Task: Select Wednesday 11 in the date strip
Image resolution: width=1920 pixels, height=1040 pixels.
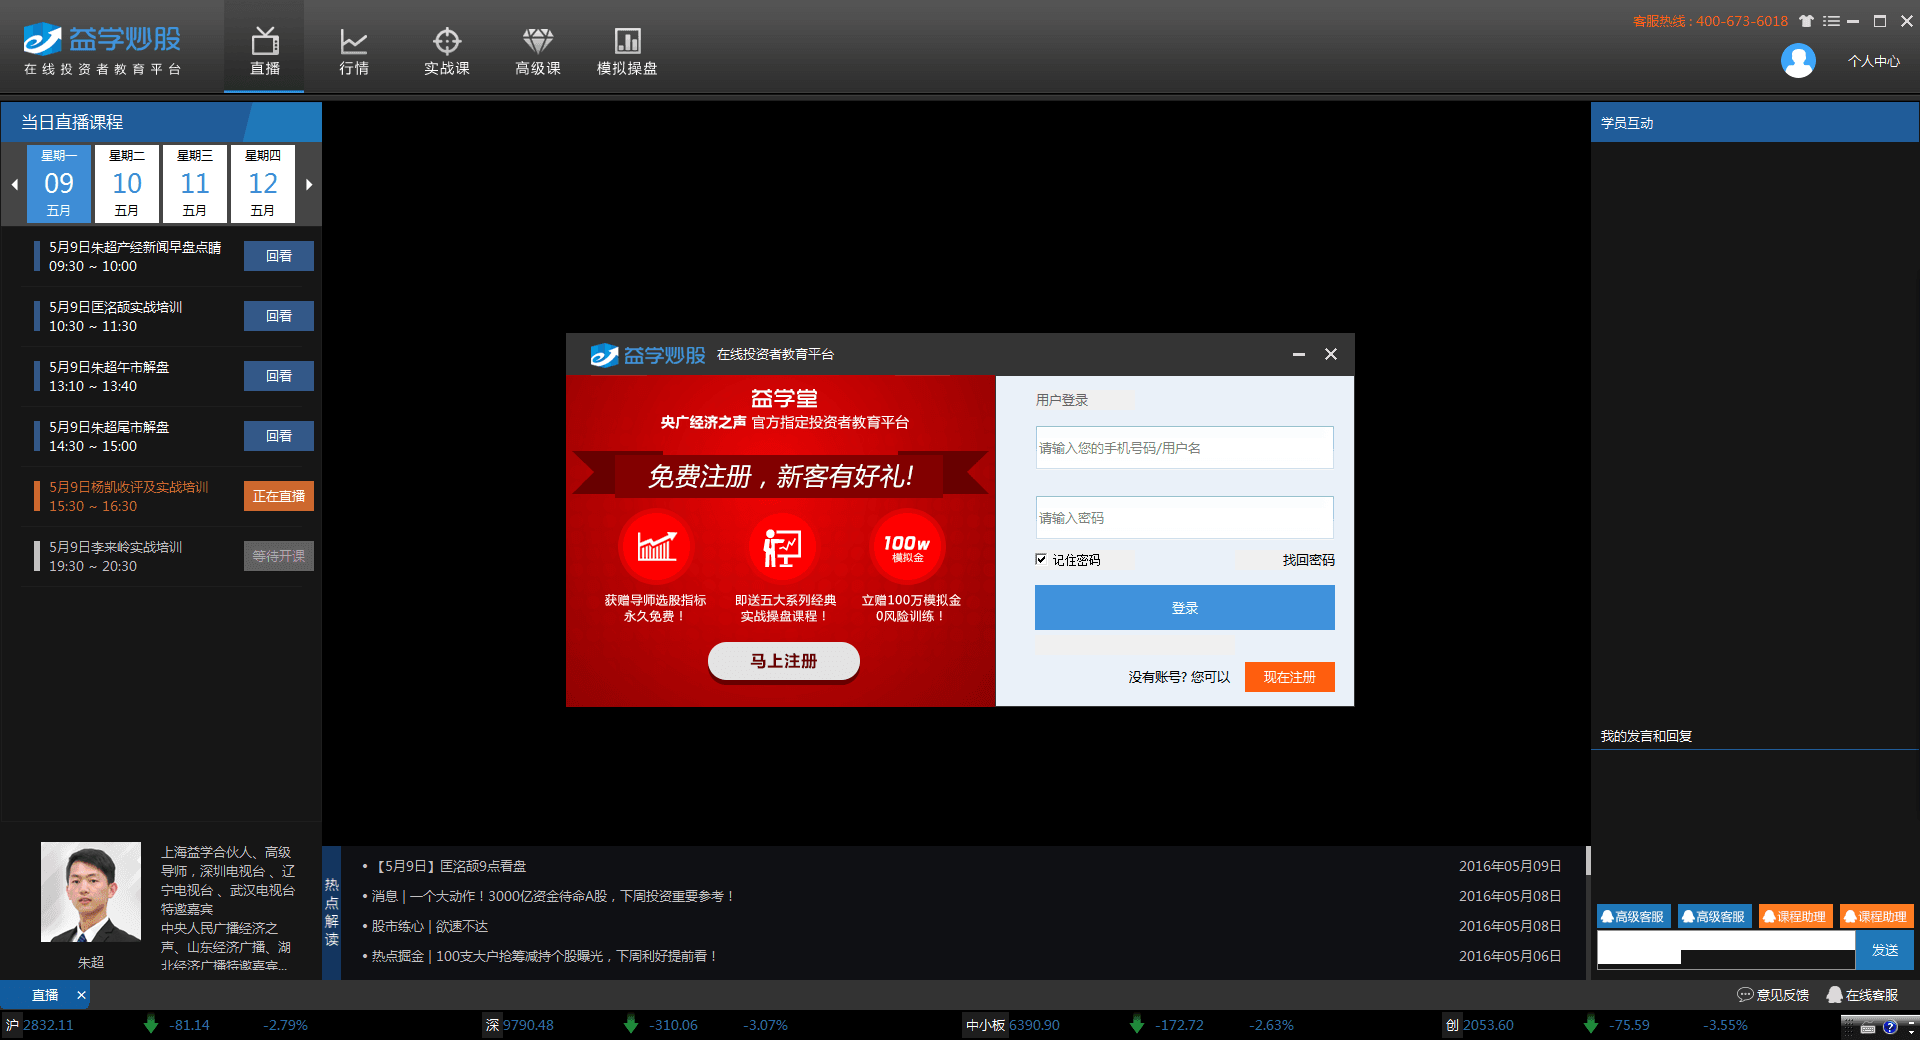Action: point(195,183)
